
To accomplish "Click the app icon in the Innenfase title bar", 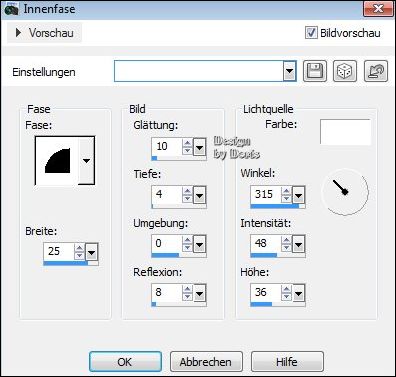I will click(11, 8).
